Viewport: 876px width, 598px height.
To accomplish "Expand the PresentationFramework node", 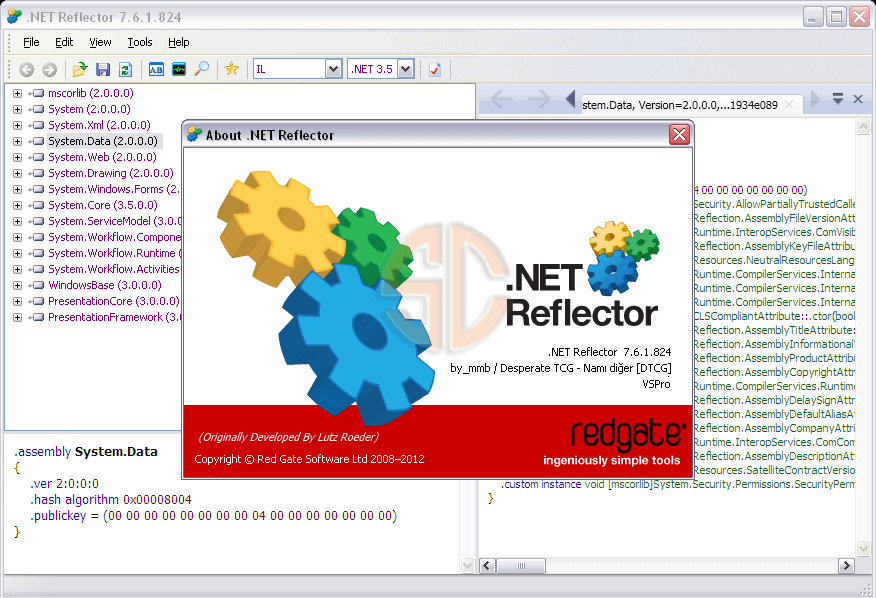I will click(x=17, y=317).
